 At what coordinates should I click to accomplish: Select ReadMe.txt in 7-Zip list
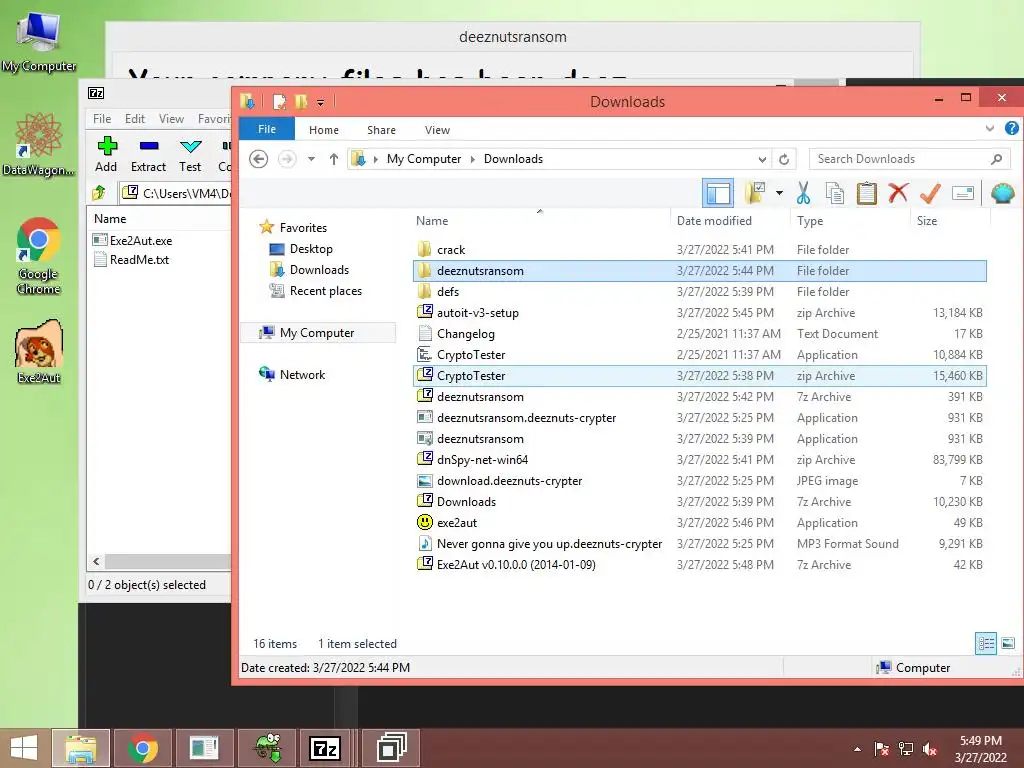click(x=131, y=259)
